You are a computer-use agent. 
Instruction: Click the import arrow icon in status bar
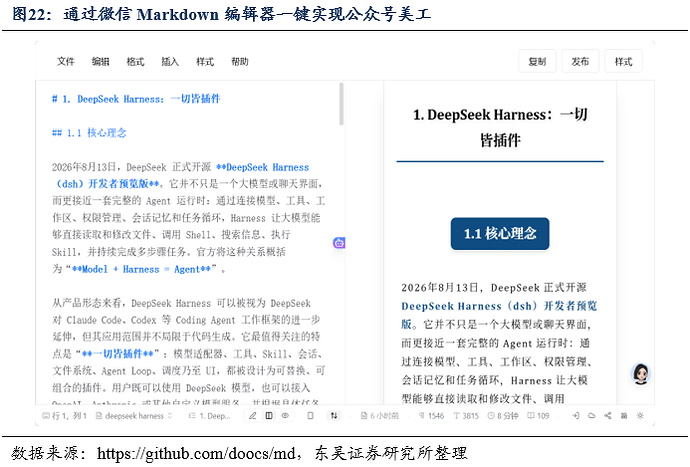click(576, 416)
